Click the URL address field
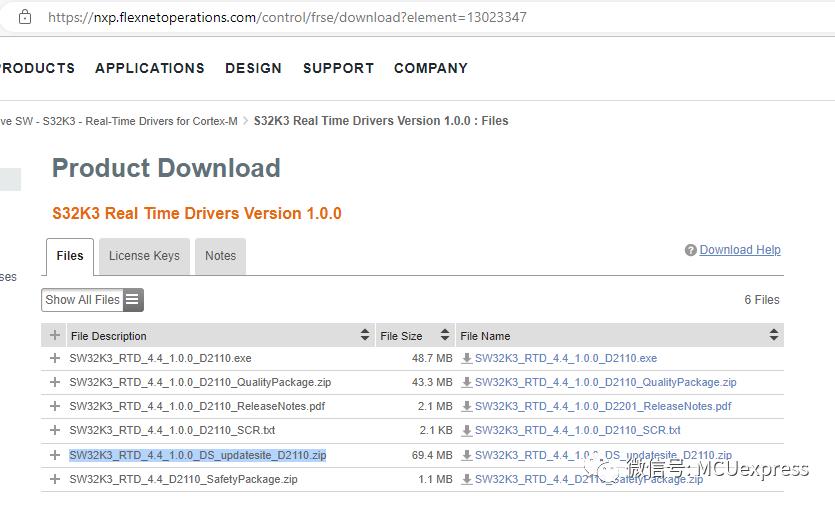This screenshot has height=507, width=835. click(288, 17)
